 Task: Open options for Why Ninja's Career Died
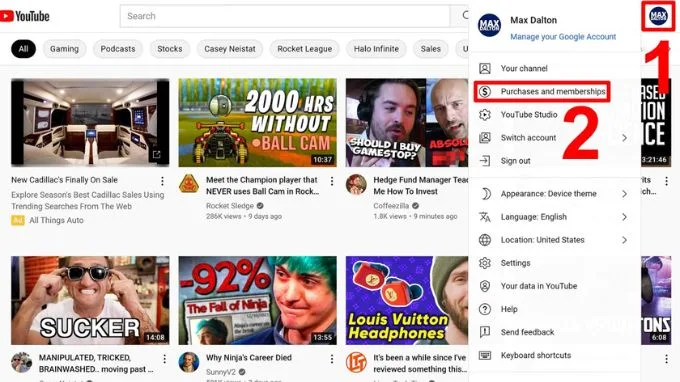click(332, 359)
